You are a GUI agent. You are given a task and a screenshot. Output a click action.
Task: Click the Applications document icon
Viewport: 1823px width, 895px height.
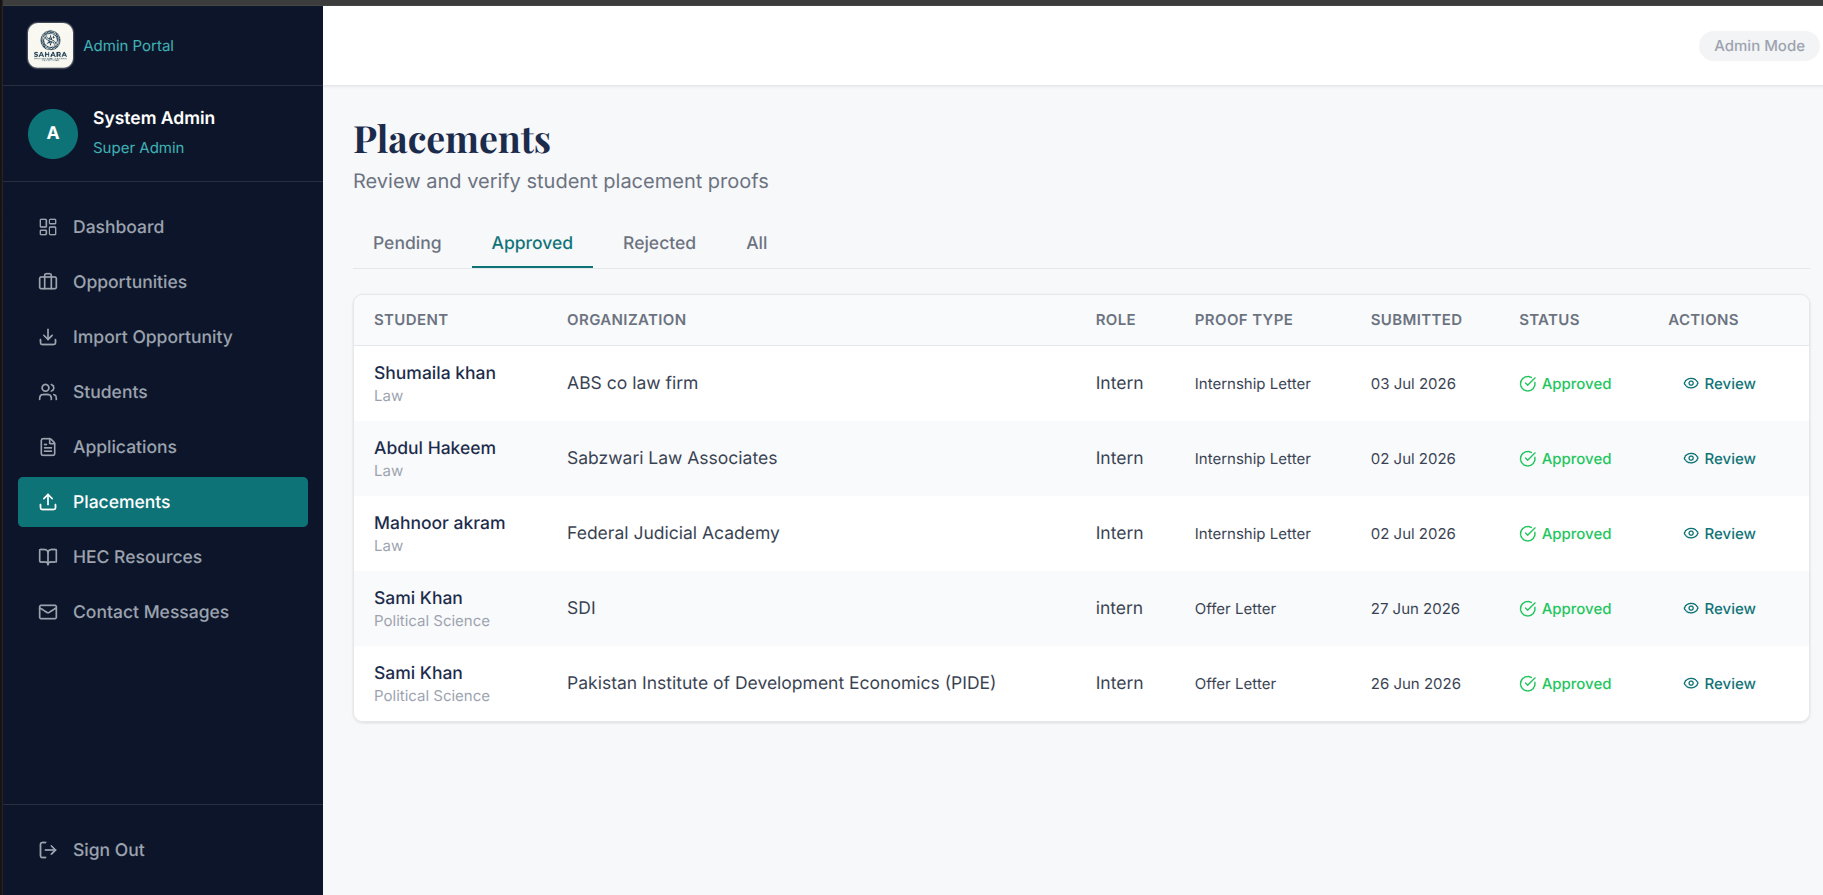[48, 447]
